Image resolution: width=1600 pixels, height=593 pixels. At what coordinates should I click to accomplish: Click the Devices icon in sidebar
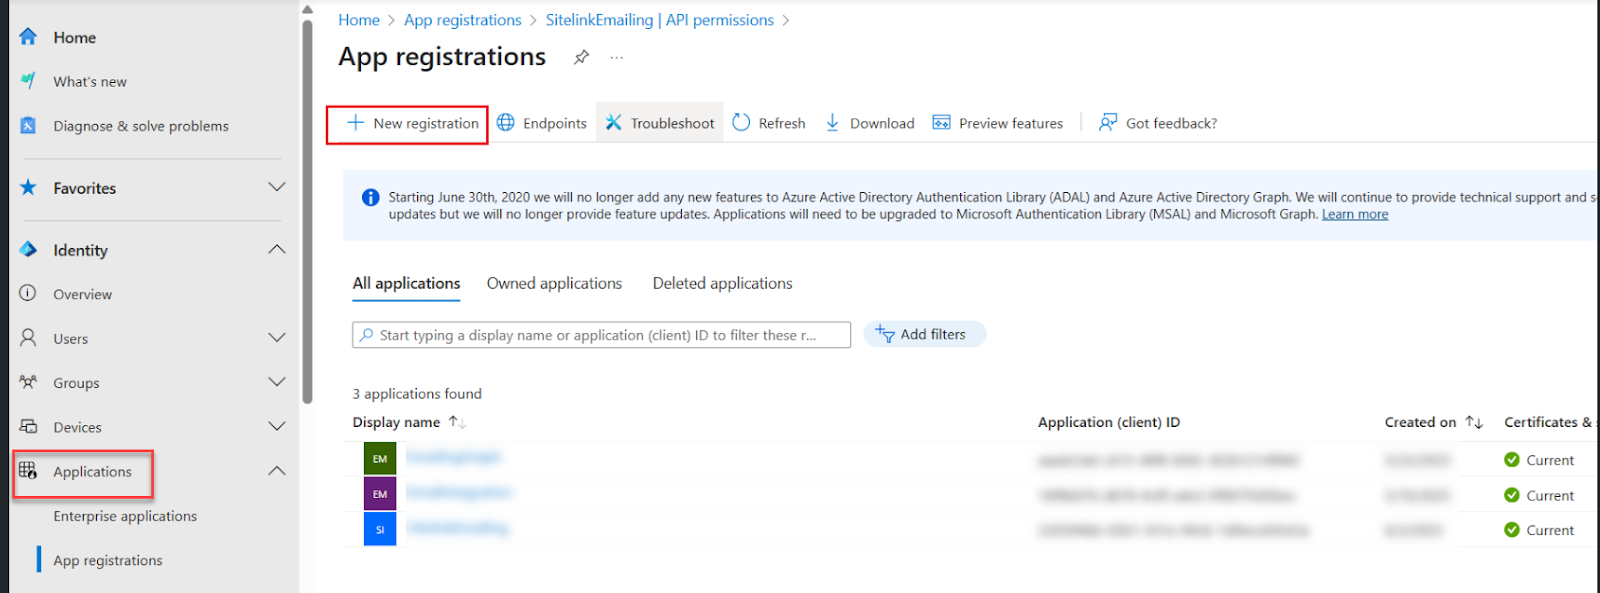pos(28,426)
